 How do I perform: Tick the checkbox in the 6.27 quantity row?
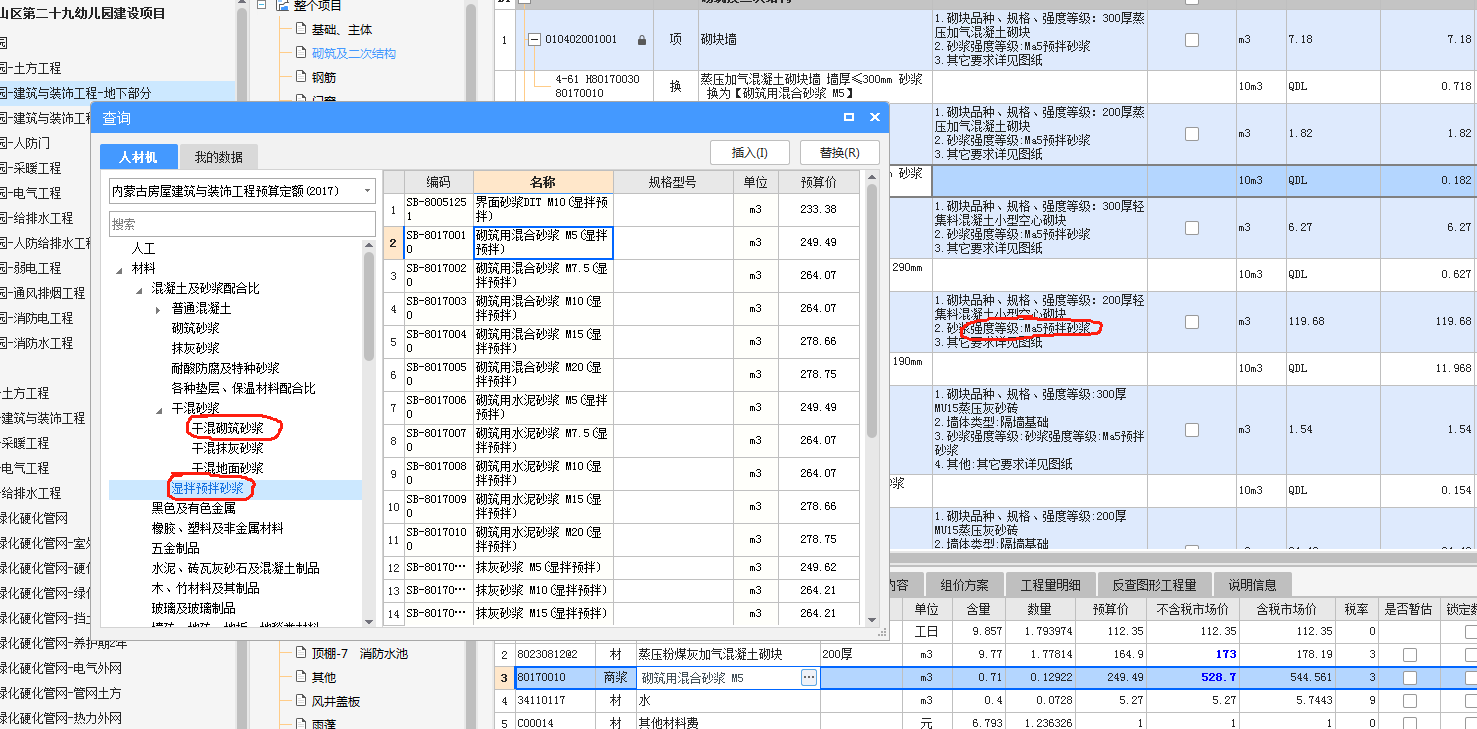tap(1191, 227)
